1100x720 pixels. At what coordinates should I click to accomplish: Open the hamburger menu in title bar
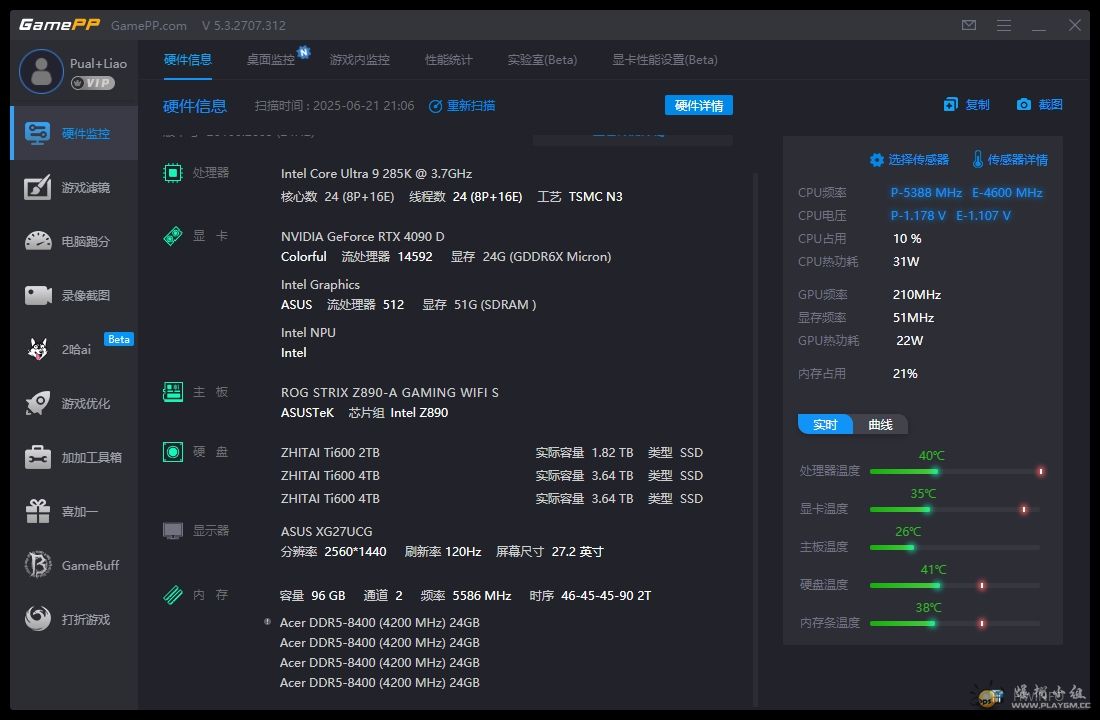[1004, 25]
